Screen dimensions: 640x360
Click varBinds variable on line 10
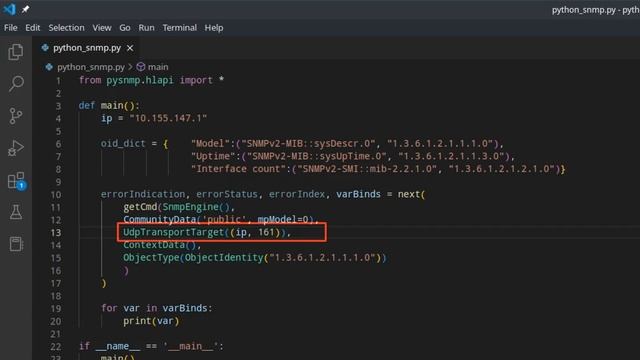pyautogui.click(x=358, y=194)
